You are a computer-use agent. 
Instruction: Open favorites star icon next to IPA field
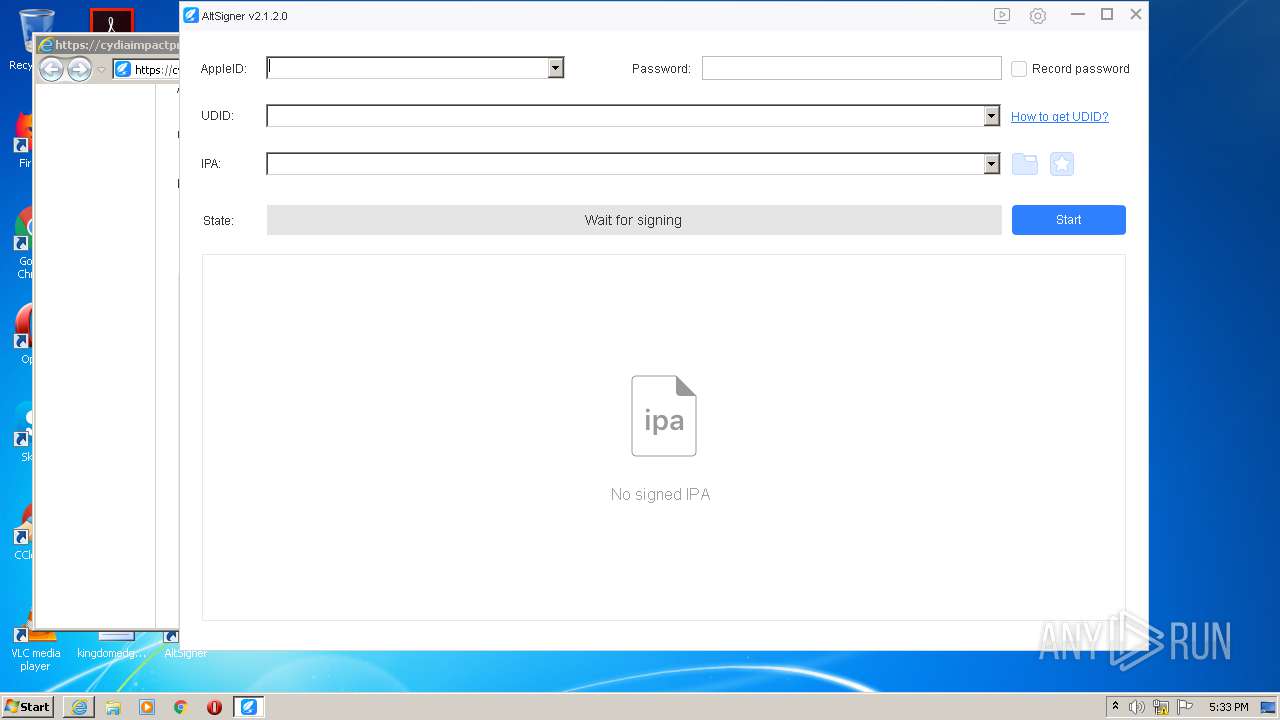pyautogui.click(x=1062, y=164)
